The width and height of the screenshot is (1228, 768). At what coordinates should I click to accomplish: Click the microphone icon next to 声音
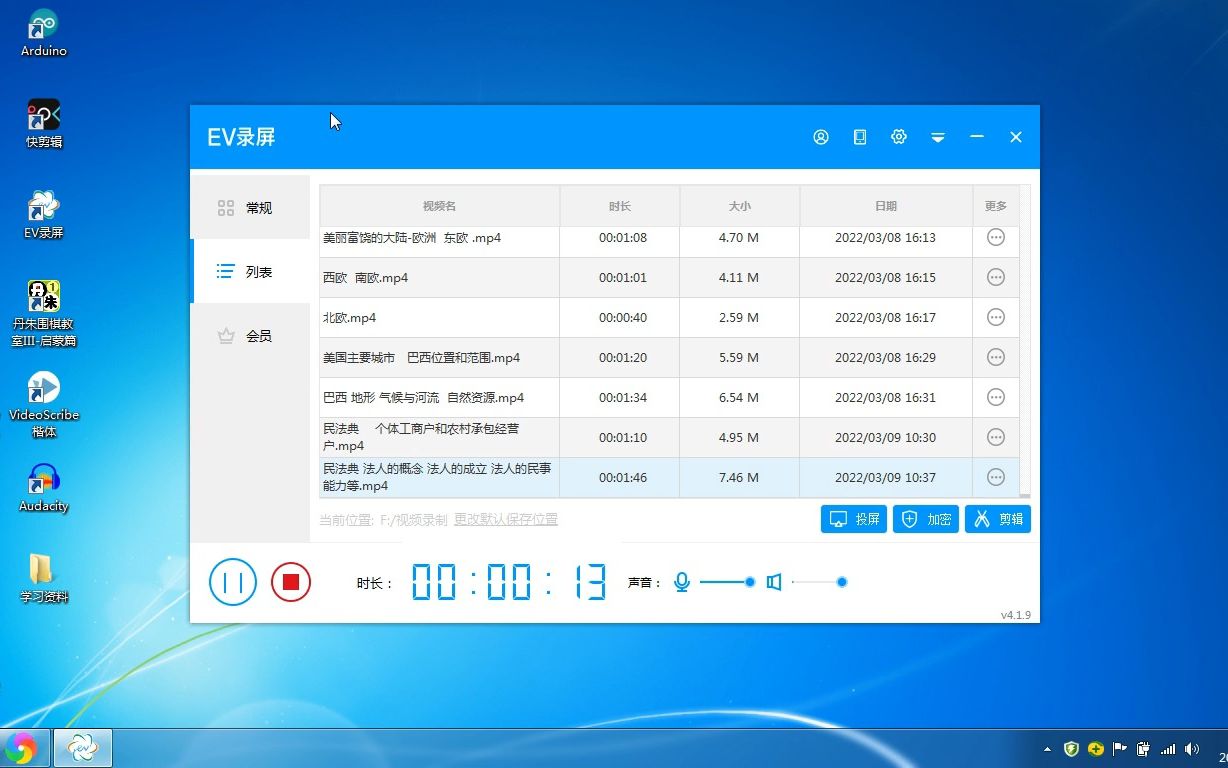(681, 581)
